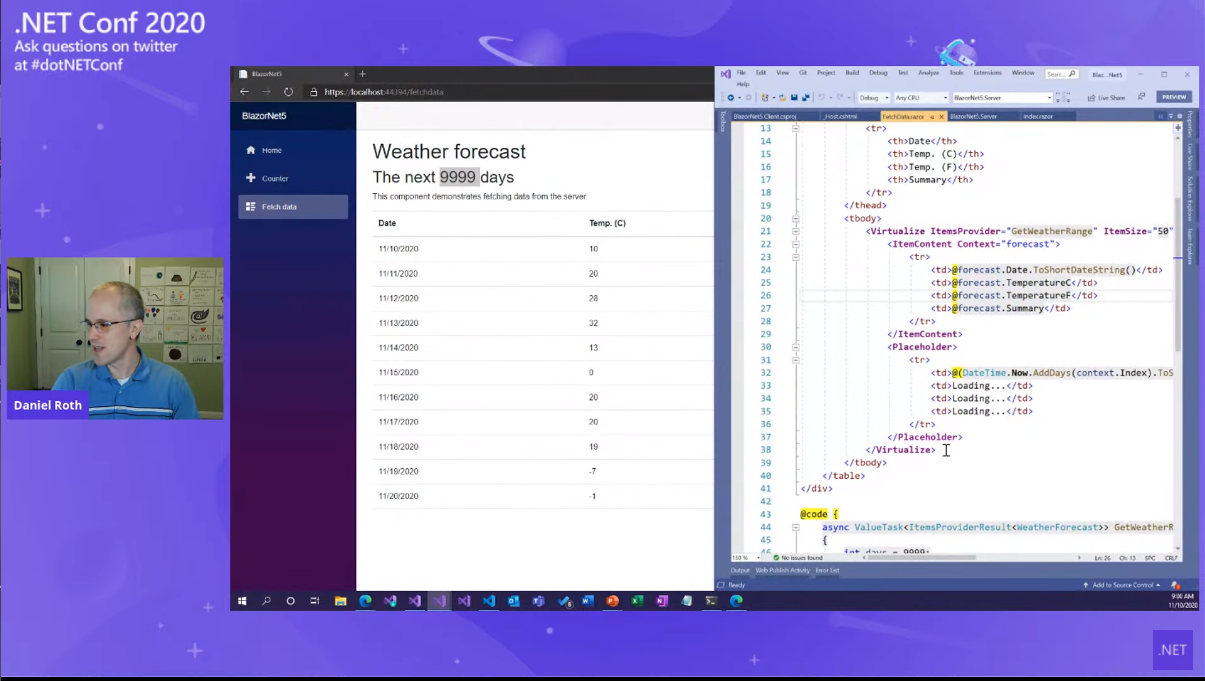
Task: Collapse the async method on line 44
Action: coord(795,527)
